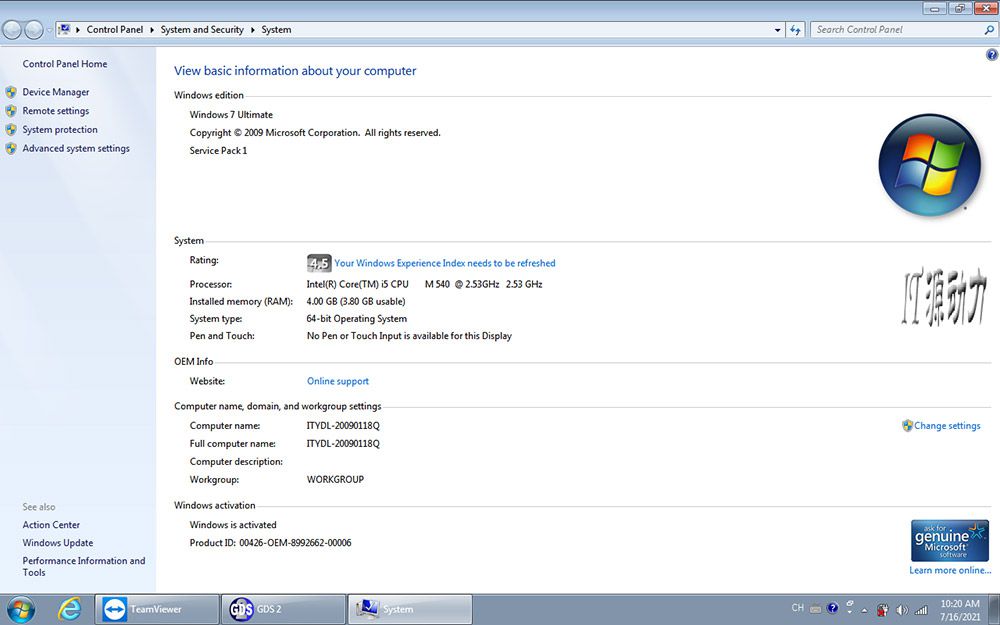1000x625 pixels.
Task: Click the Back navigation arrow button
Action: [x=12, y=29]
